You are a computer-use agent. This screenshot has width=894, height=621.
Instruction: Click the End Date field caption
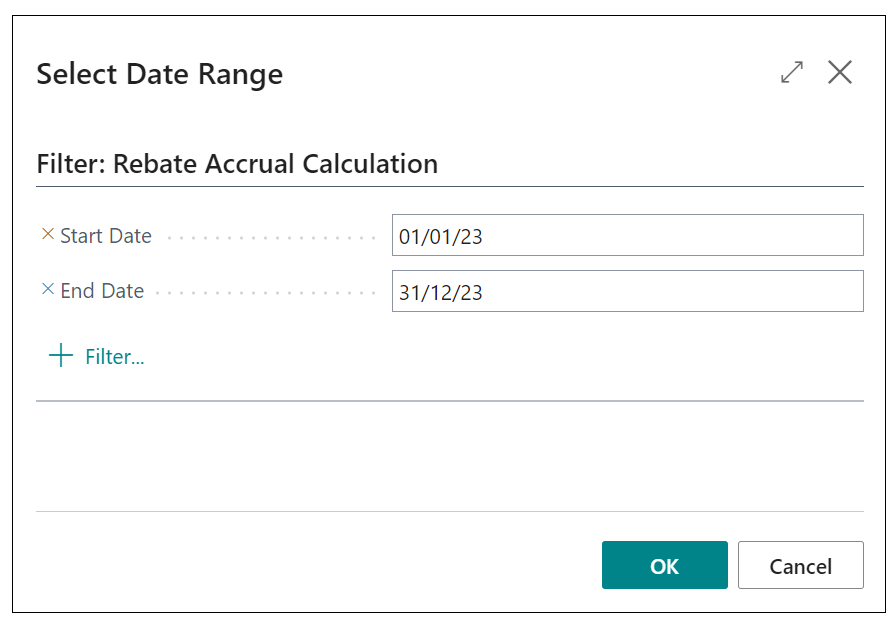tap(101, 290)
